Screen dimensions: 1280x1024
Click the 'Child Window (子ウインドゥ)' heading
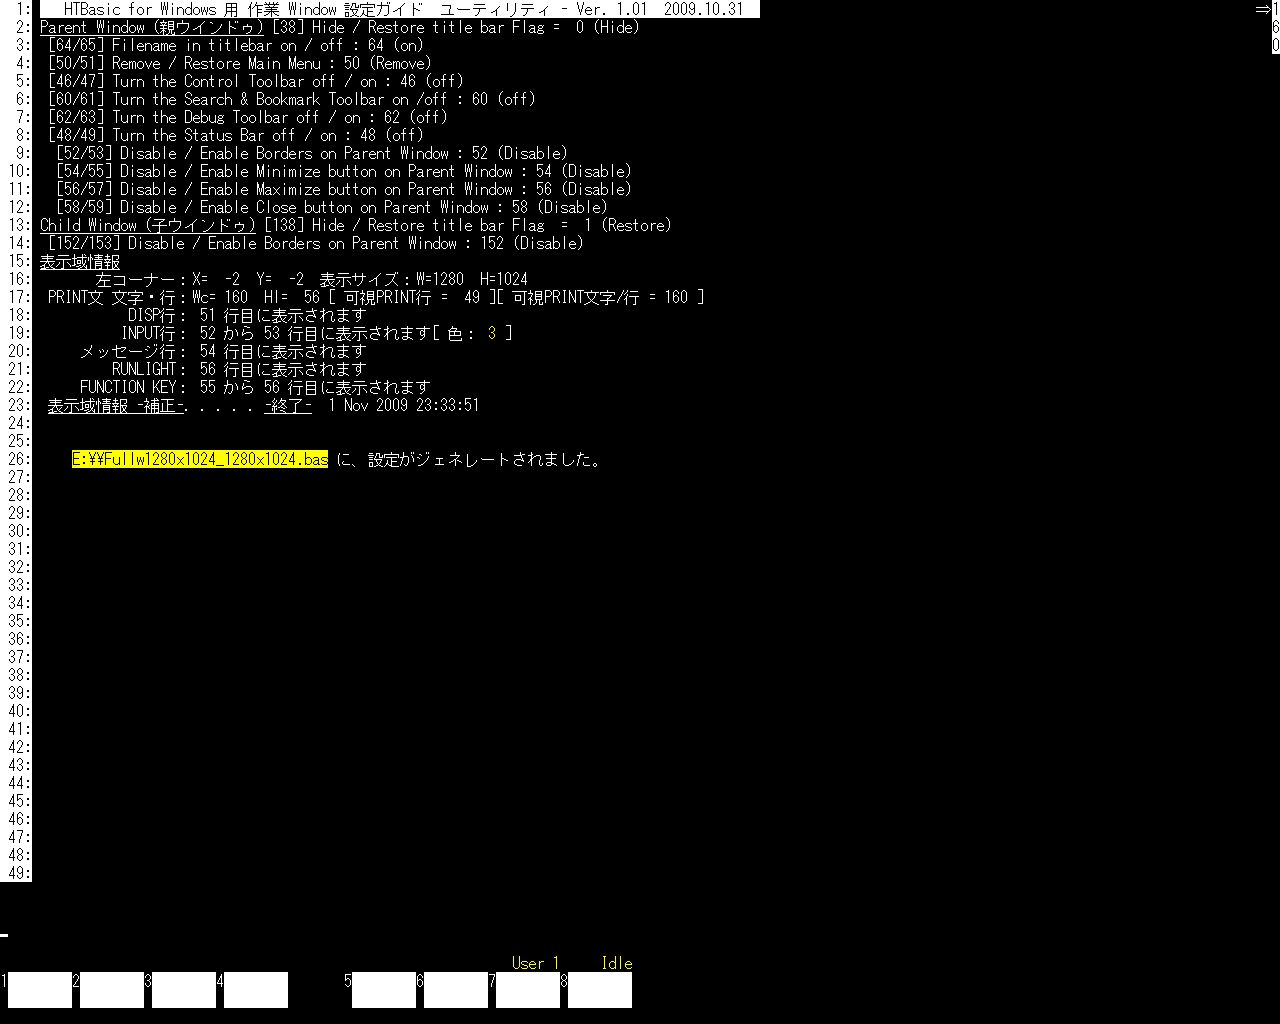[x=148, y=225]
